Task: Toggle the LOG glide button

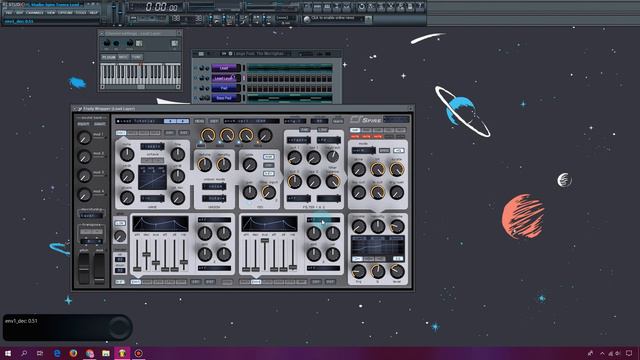Action: (120, 223)
